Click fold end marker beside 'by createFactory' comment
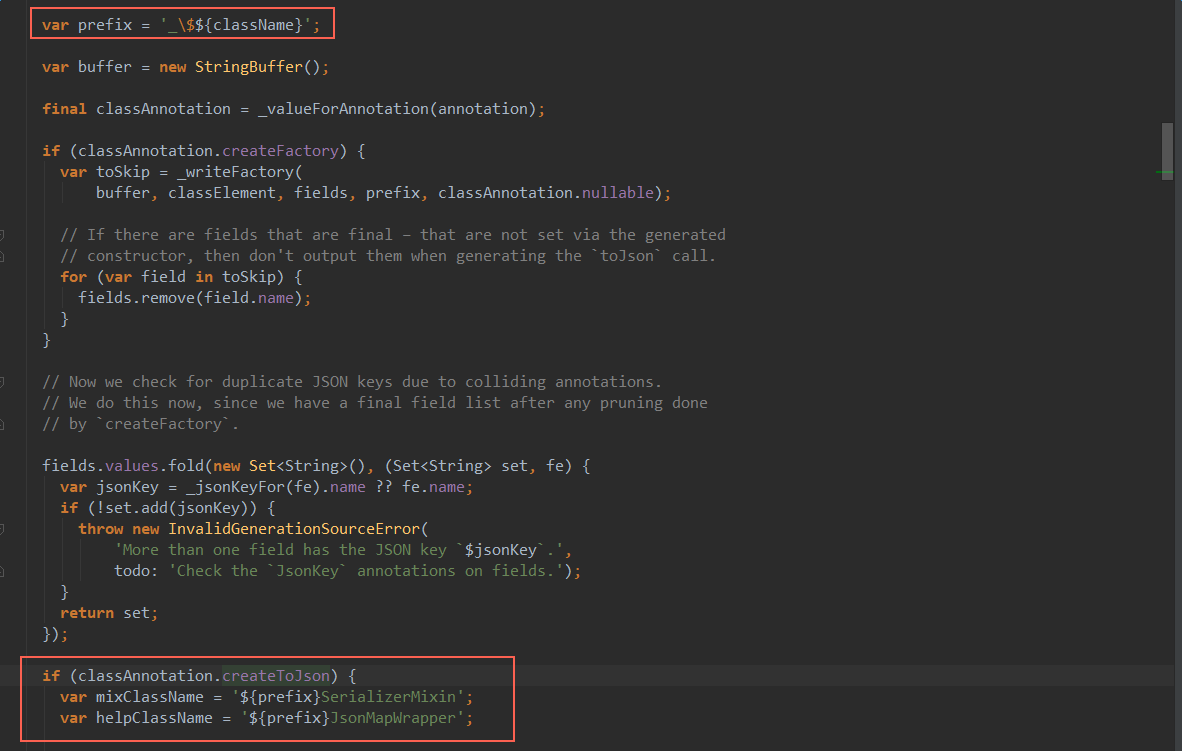This screenshot has width=1182, height=751. [x=3, y=424]
